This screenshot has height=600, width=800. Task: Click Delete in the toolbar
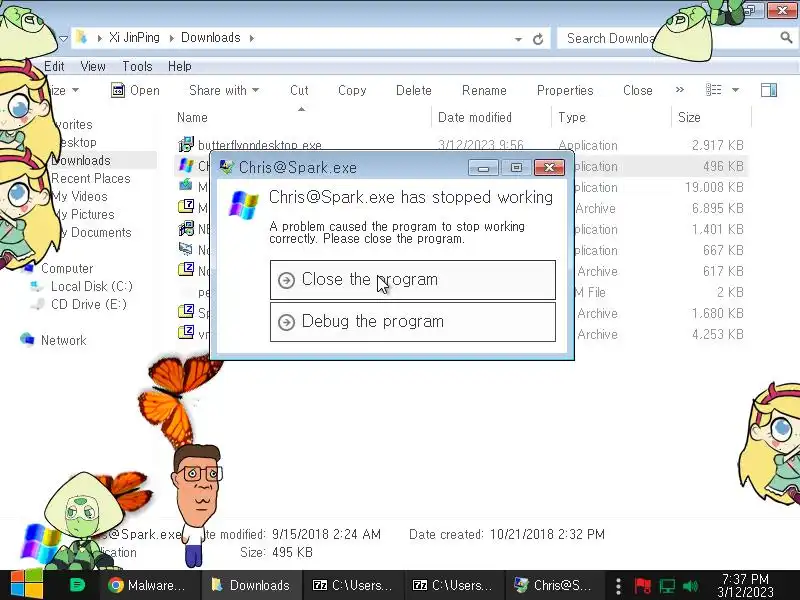click(x=414, y=90)
